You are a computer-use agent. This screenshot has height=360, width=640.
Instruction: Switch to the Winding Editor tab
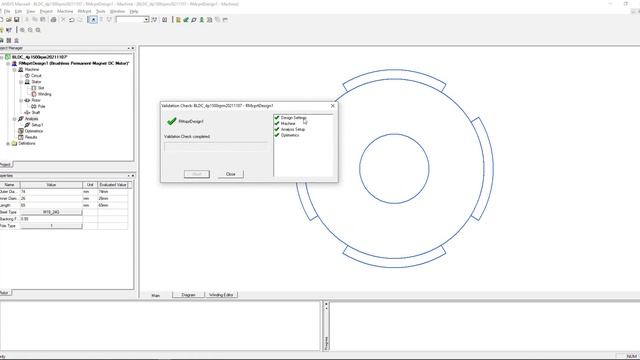pos(221,295)
